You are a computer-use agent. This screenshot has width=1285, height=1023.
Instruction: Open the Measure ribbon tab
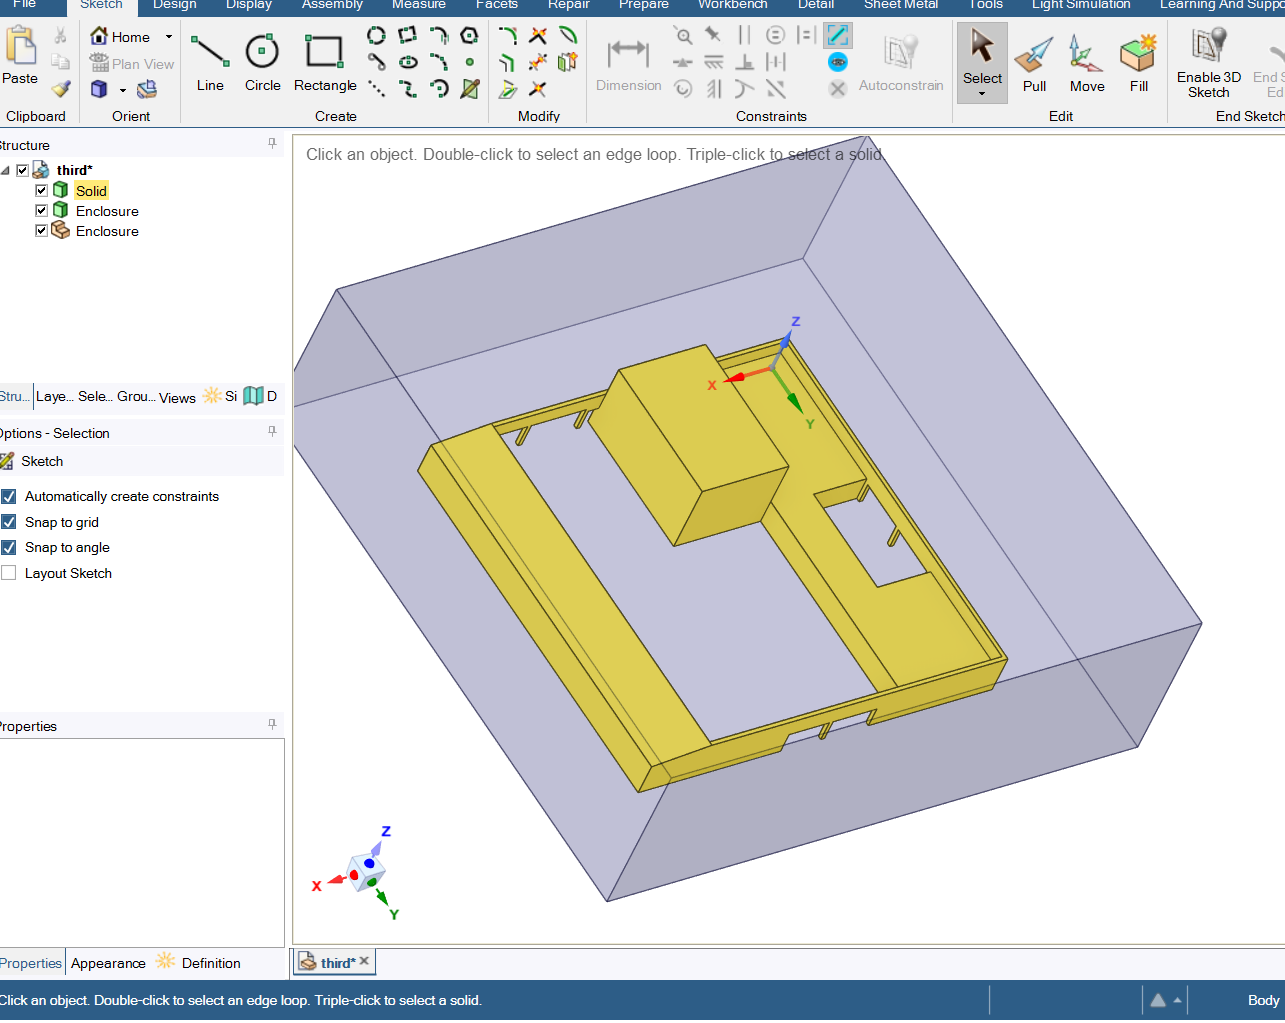418,5
